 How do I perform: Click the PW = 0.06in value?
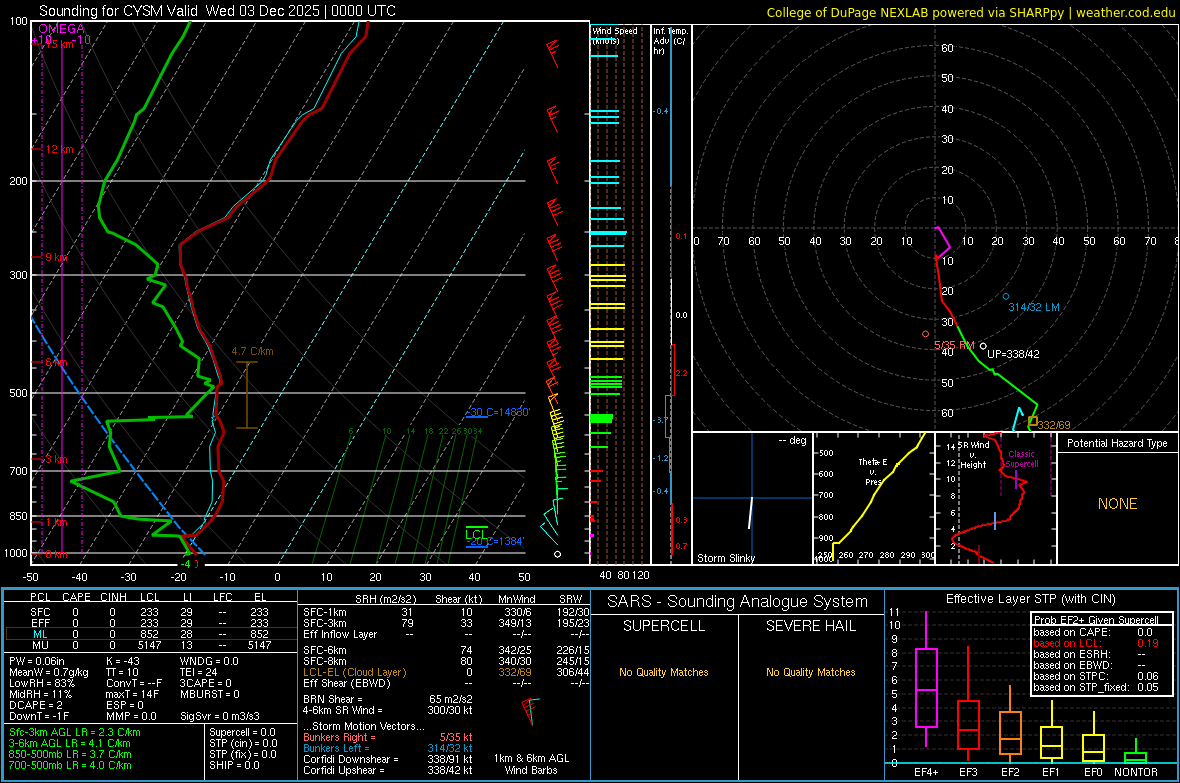click(37, 661)
